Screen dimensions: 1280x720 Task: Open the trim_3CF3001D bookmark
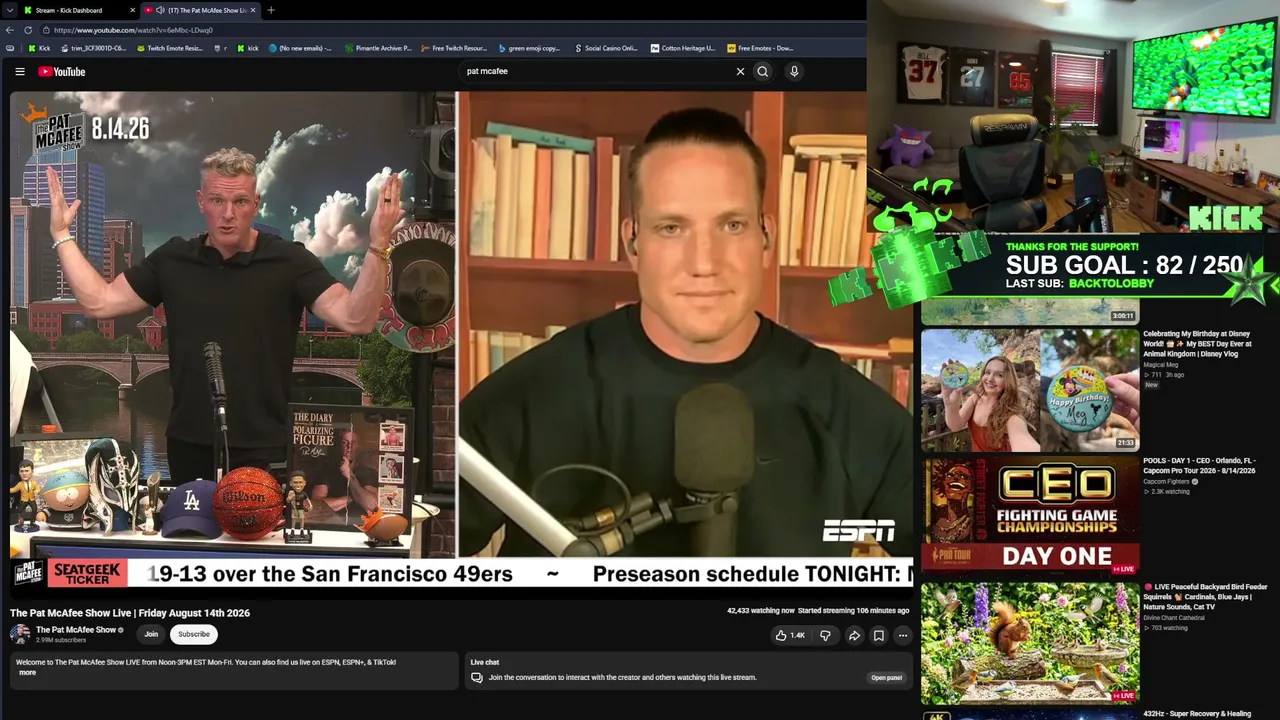click(x=93, y=48)
